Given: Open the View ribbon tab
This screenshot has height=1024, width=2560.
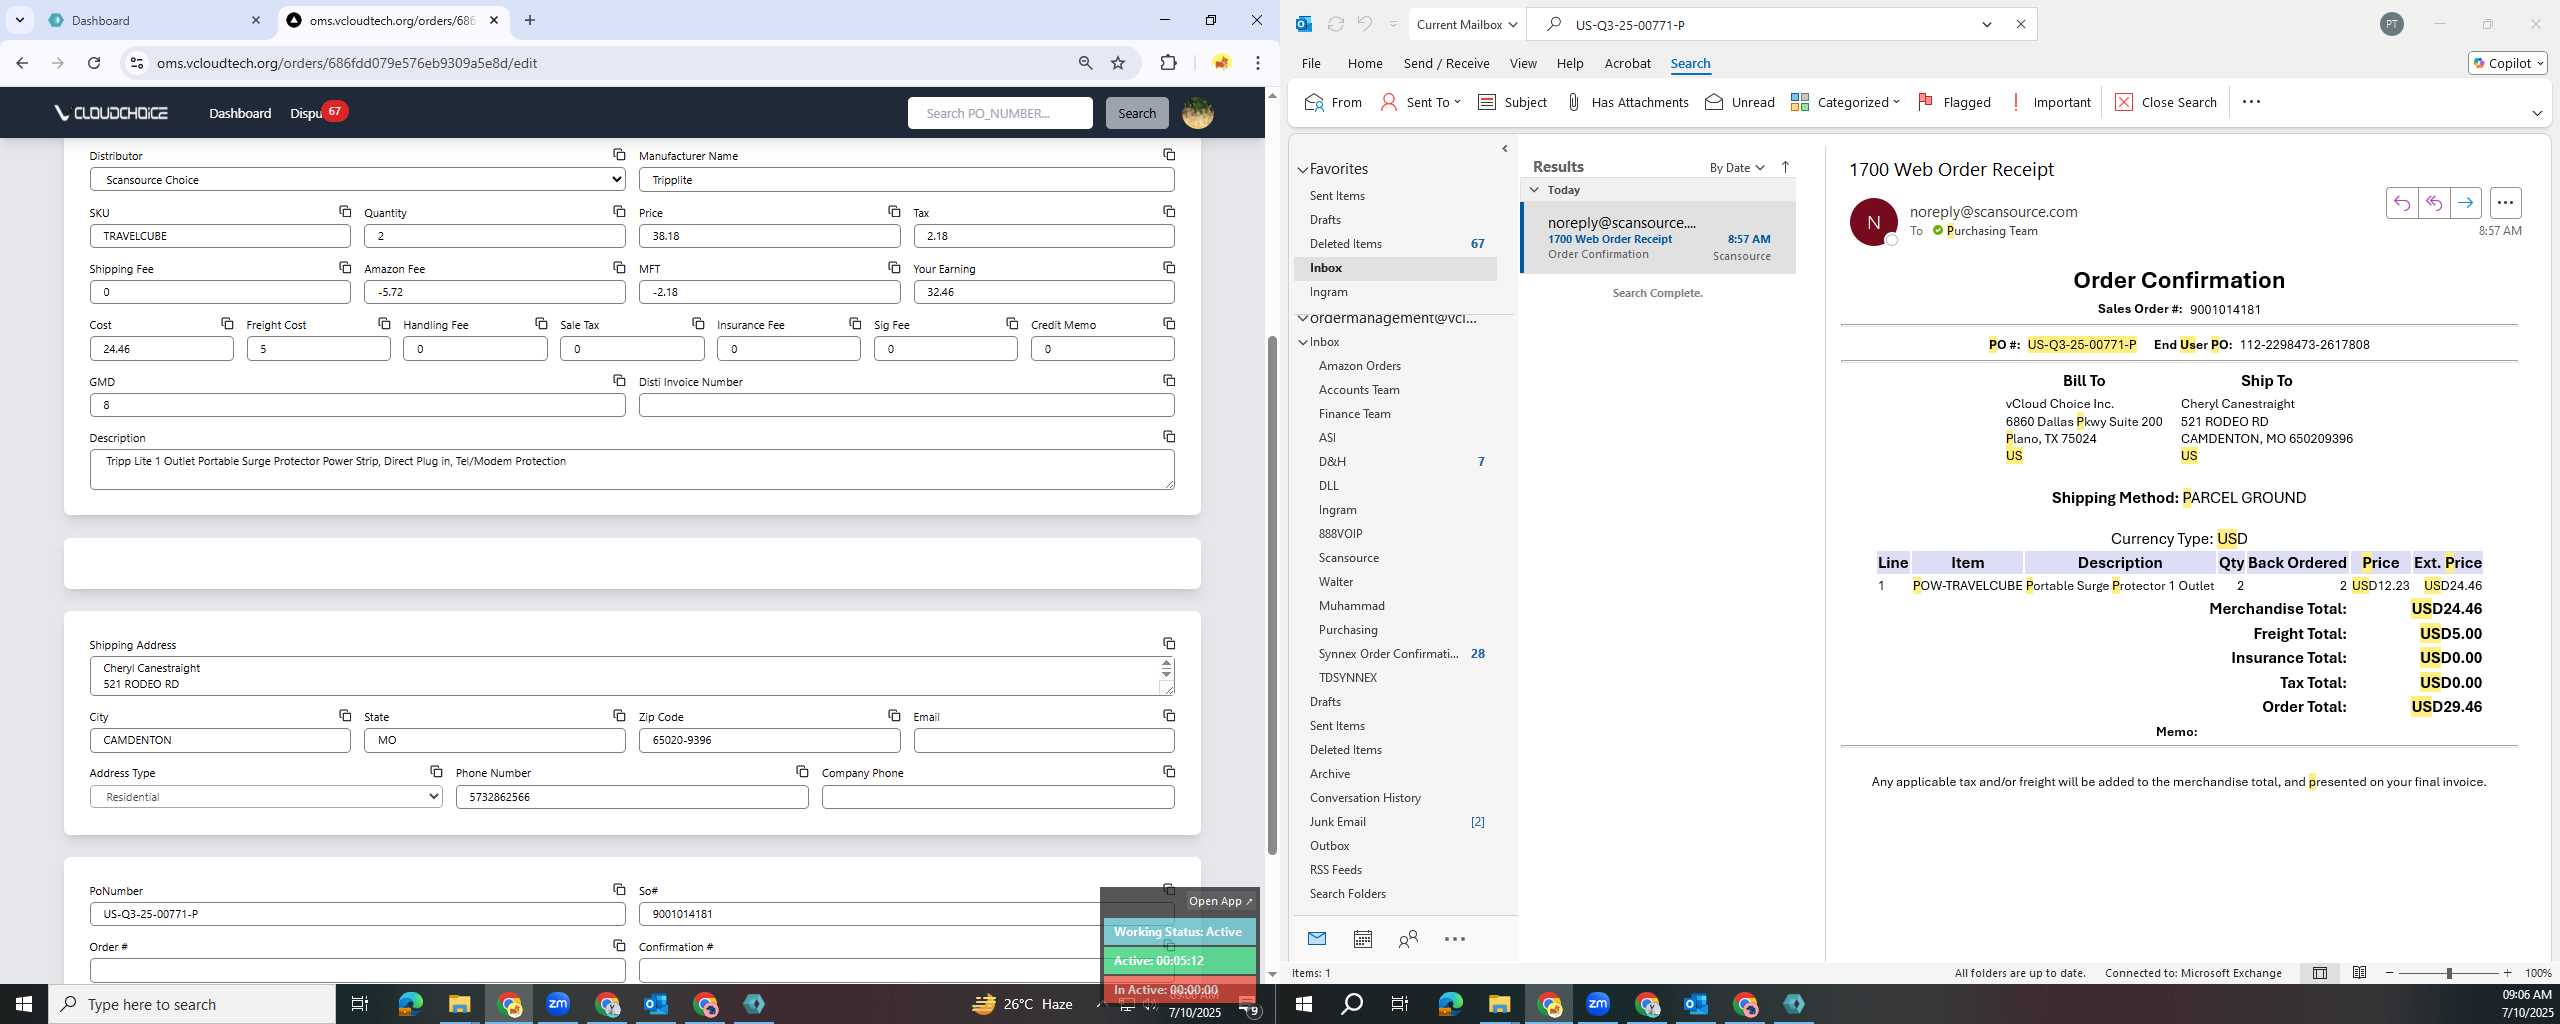Looking at the screenshot, I should pos(1522,63).
